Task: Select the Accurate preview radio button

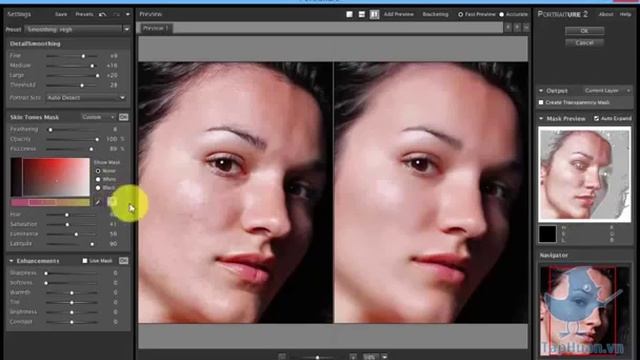Action: tap(502, 14)
